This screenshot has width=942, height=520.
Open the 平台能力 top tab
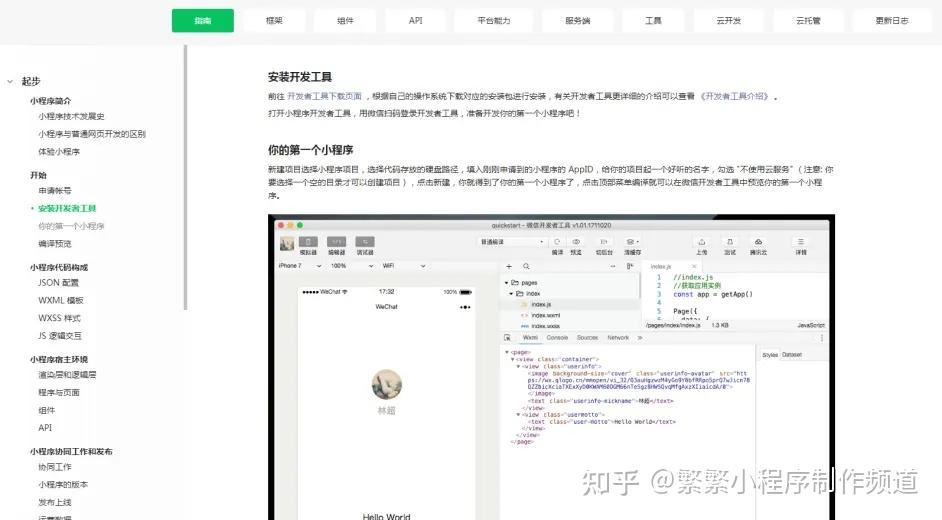point(494,20)
